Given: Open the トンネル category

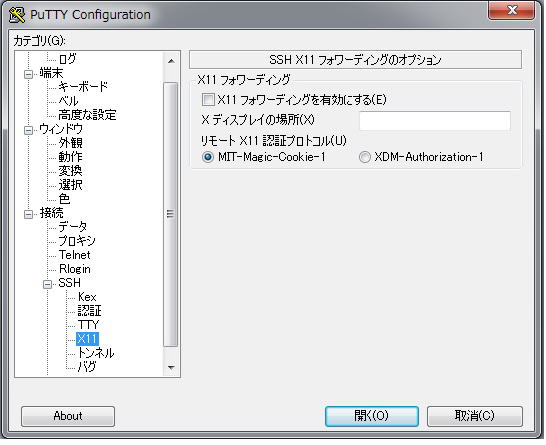Looking at the screenshot, I should [95, 353].
